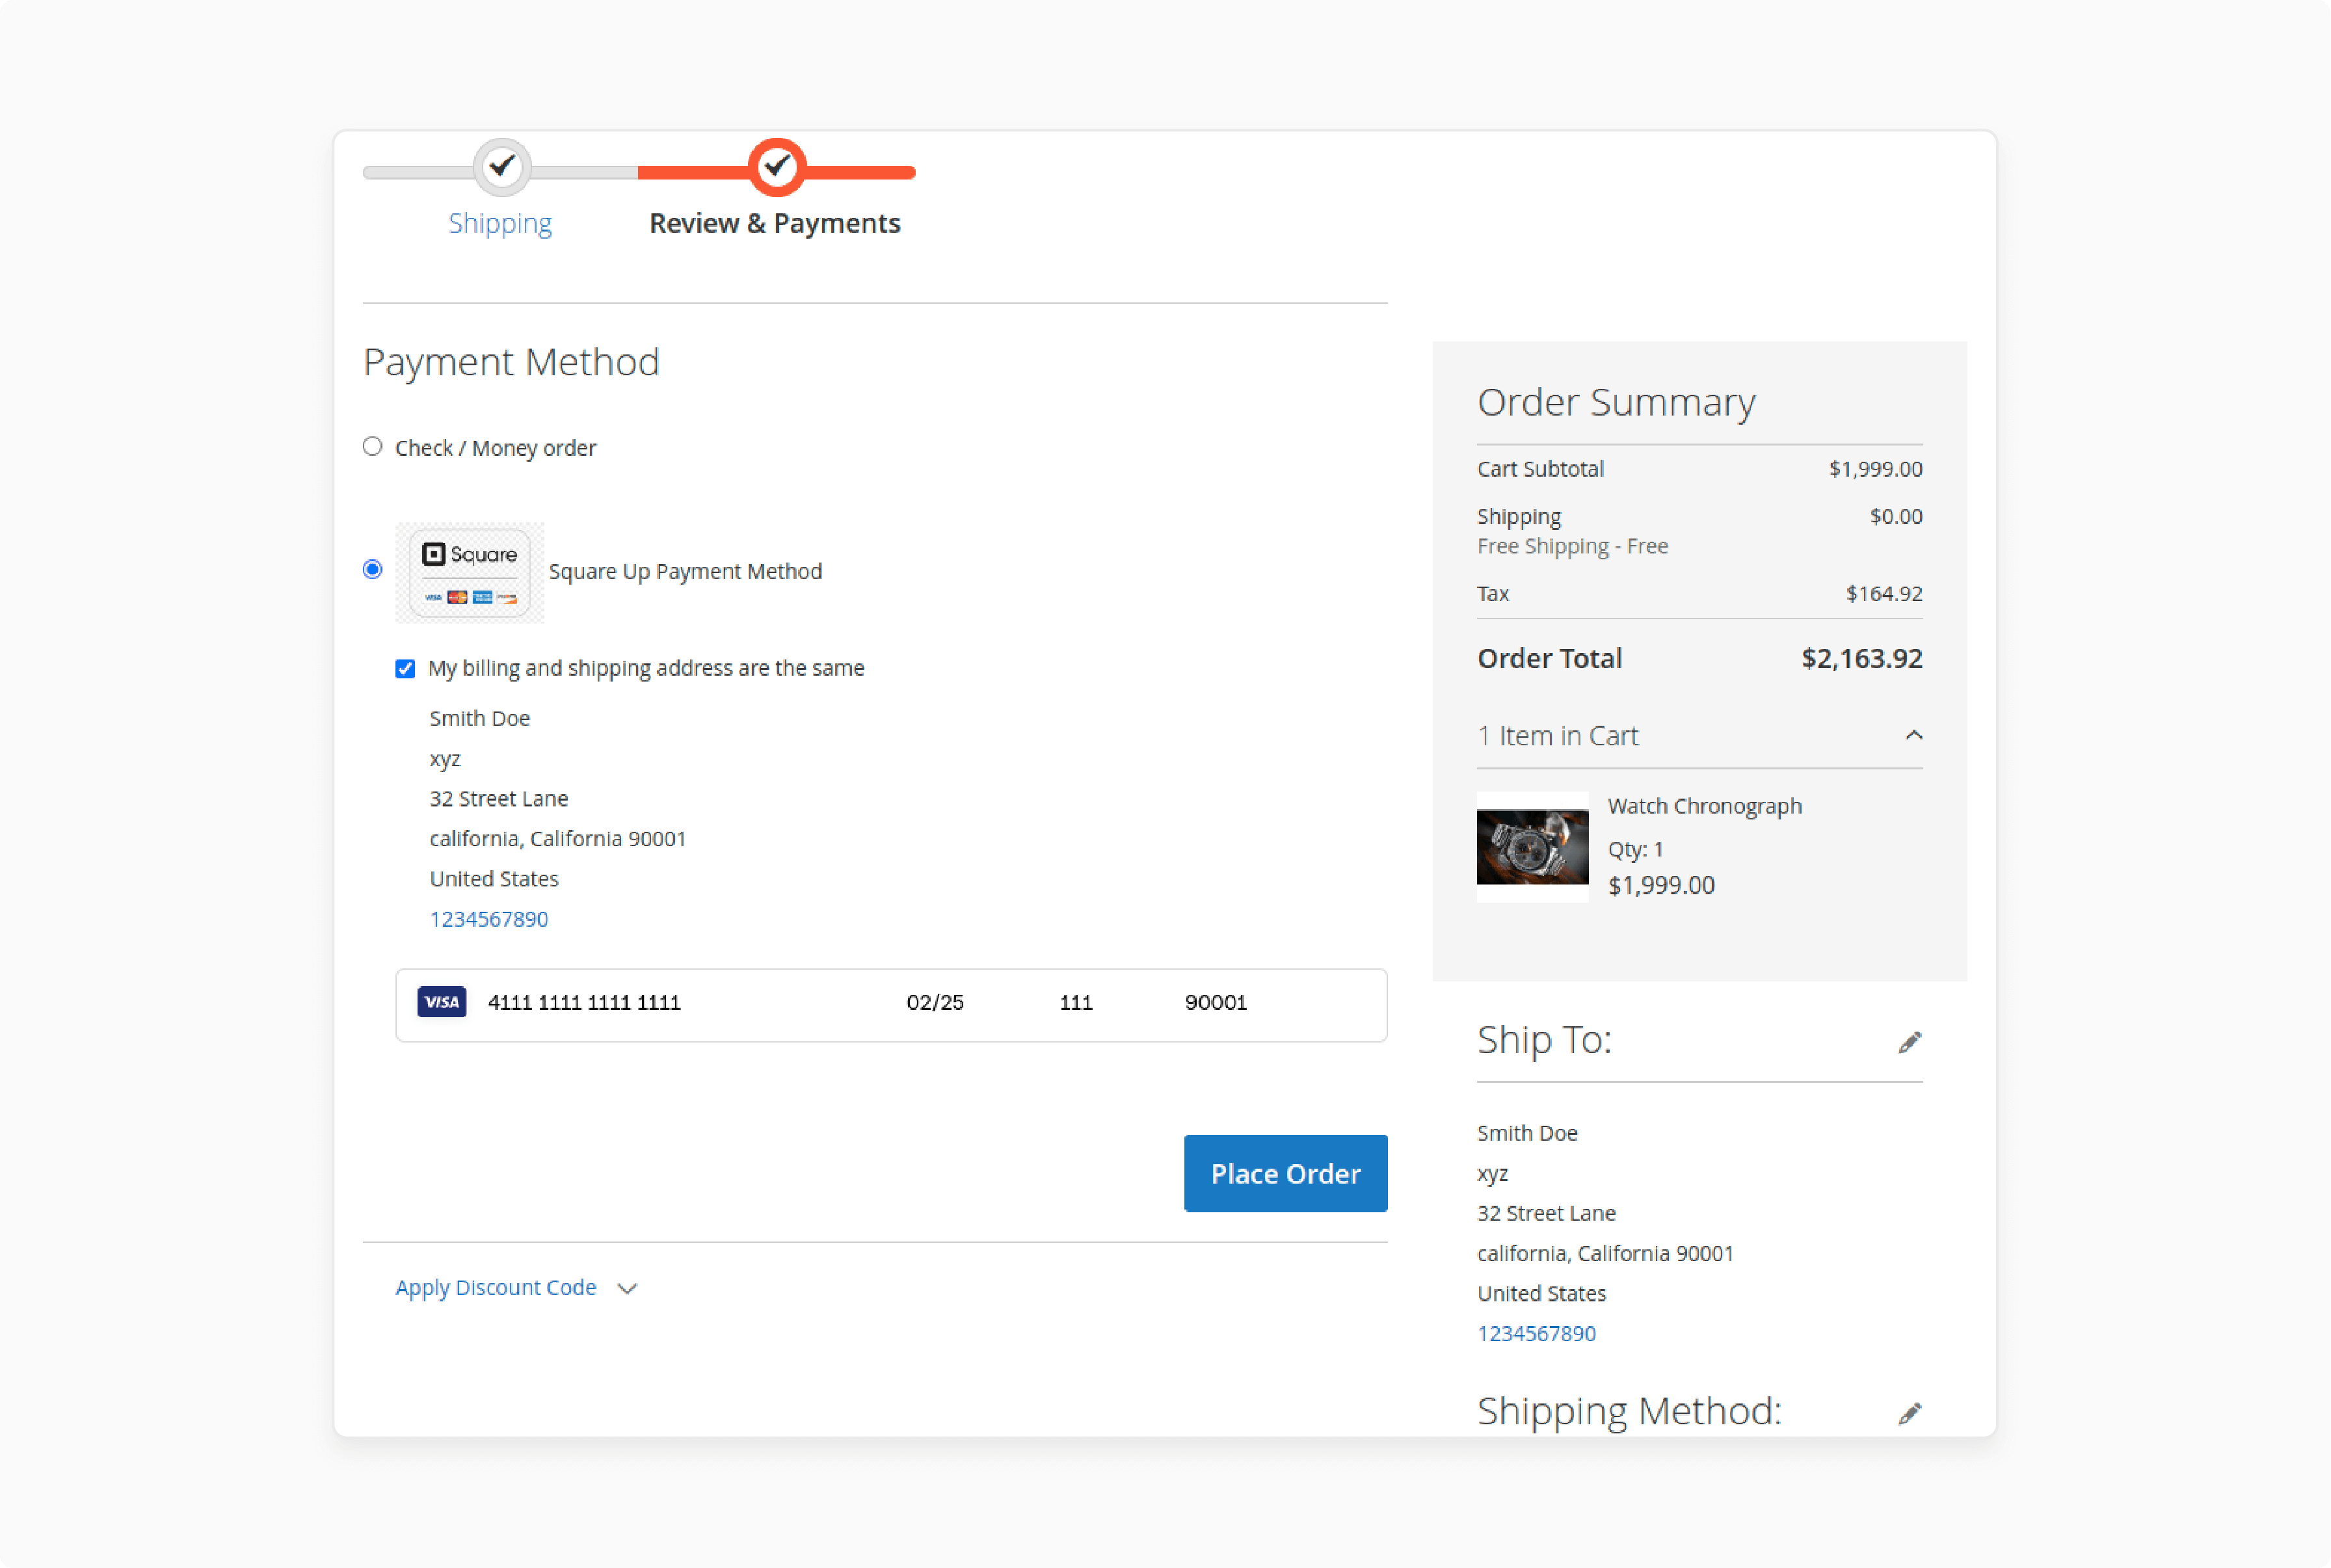Select the Review & Payments step label
This screenshot has width=2331, height=1568.
pos(775,223)
